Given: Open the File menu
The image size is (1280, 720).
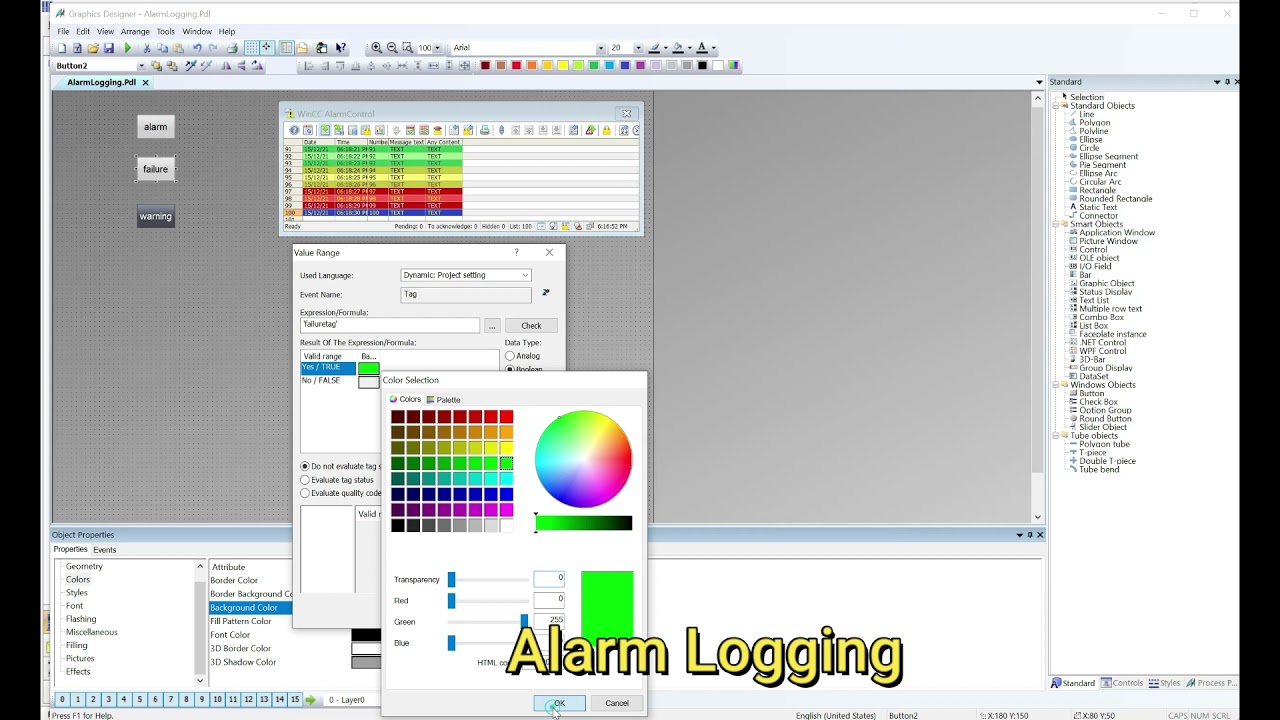Looking at the screenshot, I should [63, 32].
